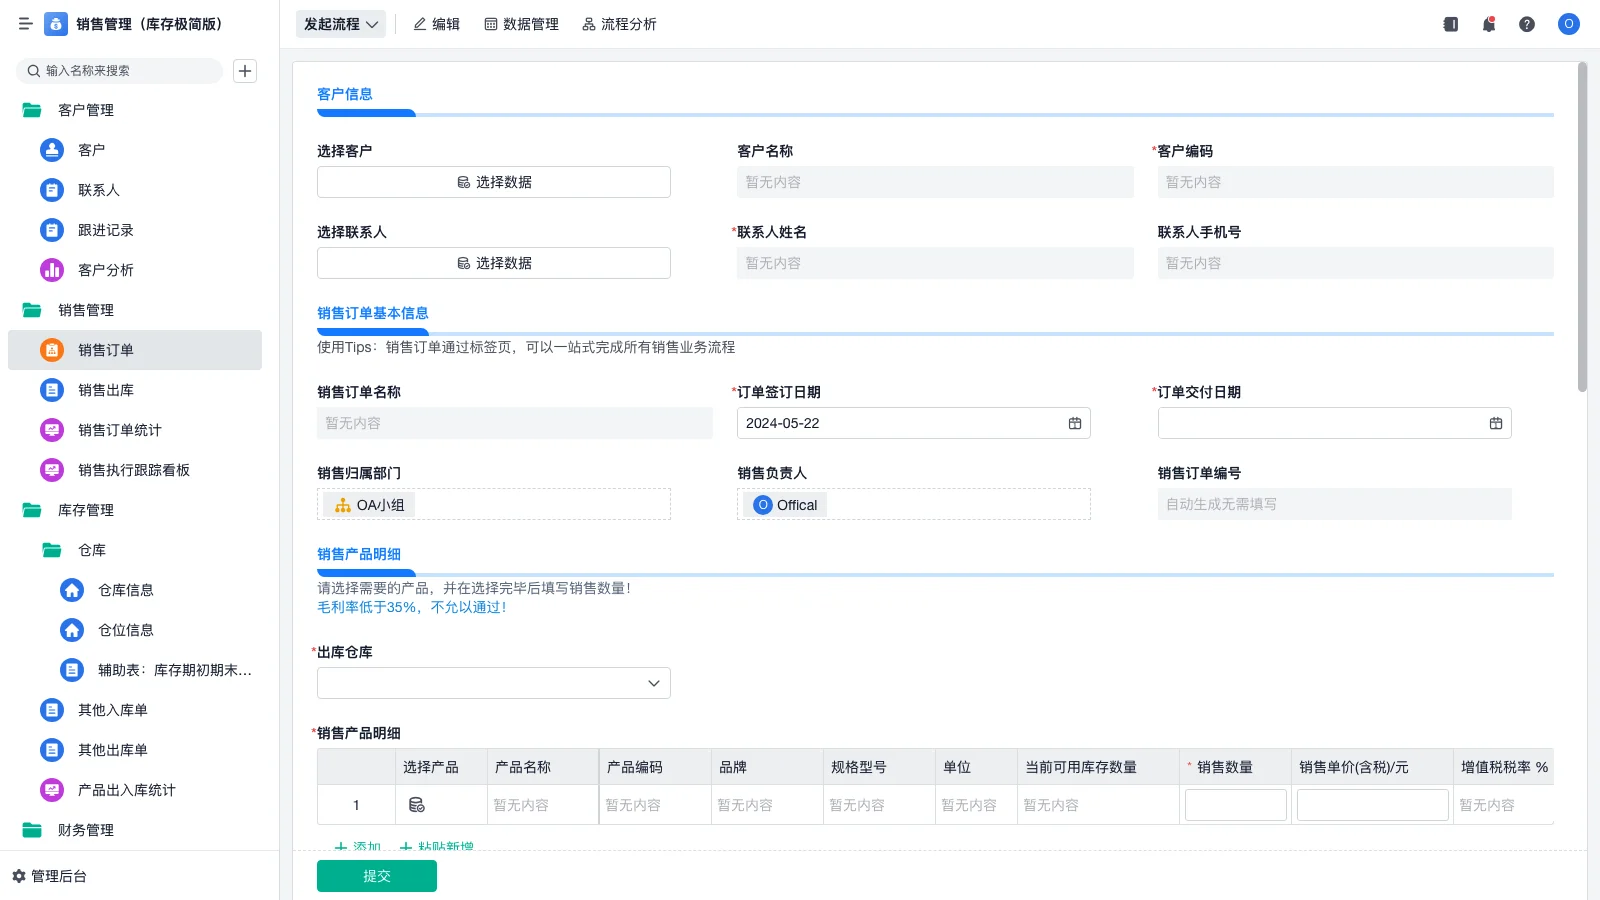Open 数据管理 from the top toolbar

[x=521, y=24]
